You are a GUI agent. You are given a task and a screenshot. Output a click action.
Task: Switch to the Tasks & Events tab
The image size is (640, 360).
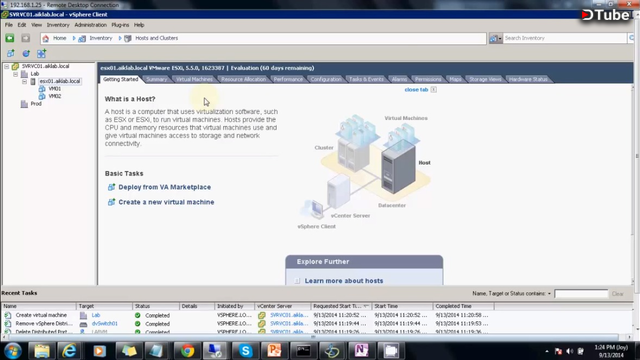(366, 79)
